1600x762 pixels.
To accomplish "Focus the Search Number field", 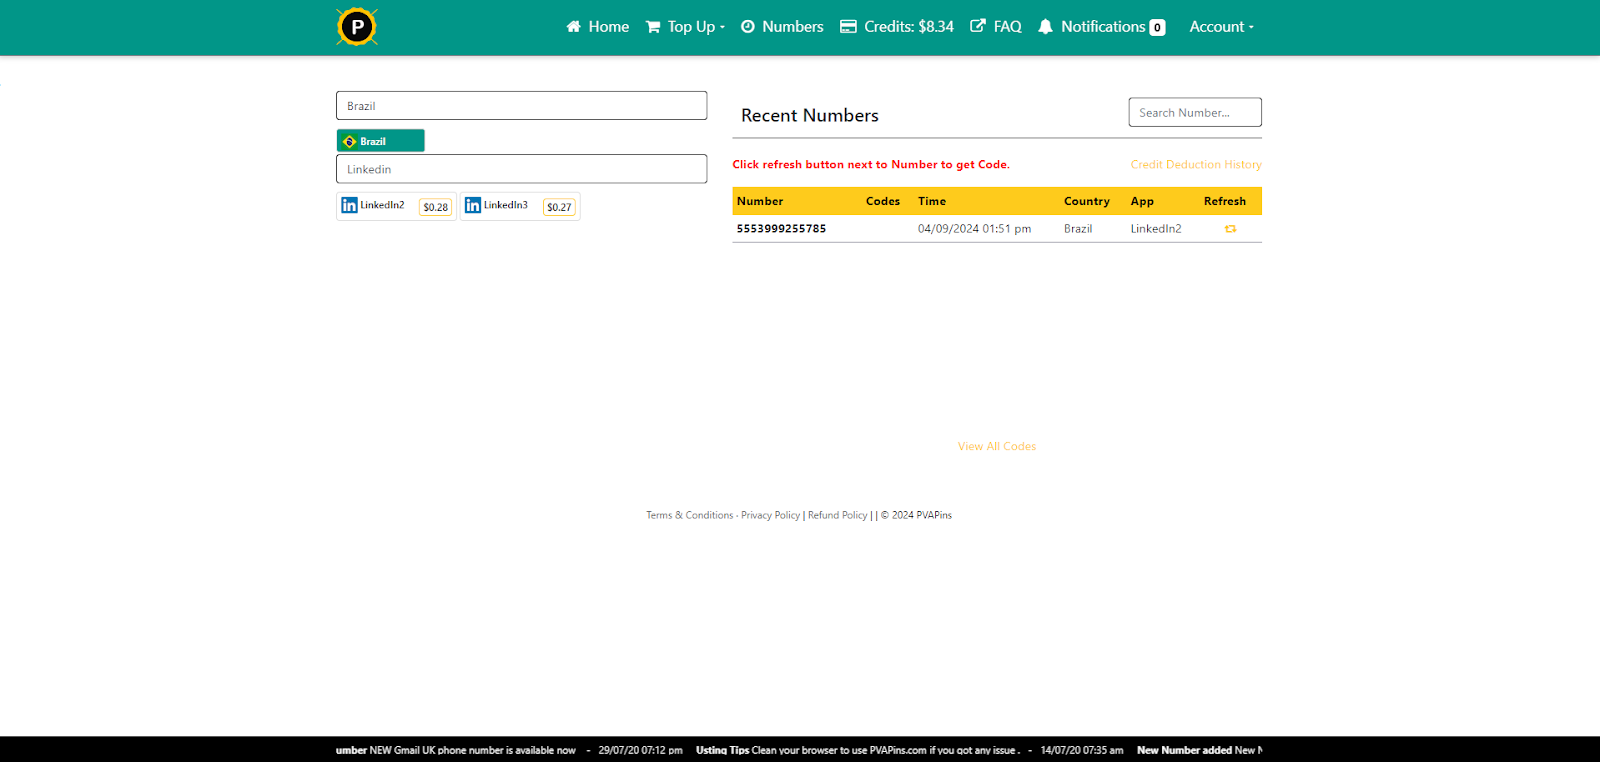I will click(x=1195, y=112).
